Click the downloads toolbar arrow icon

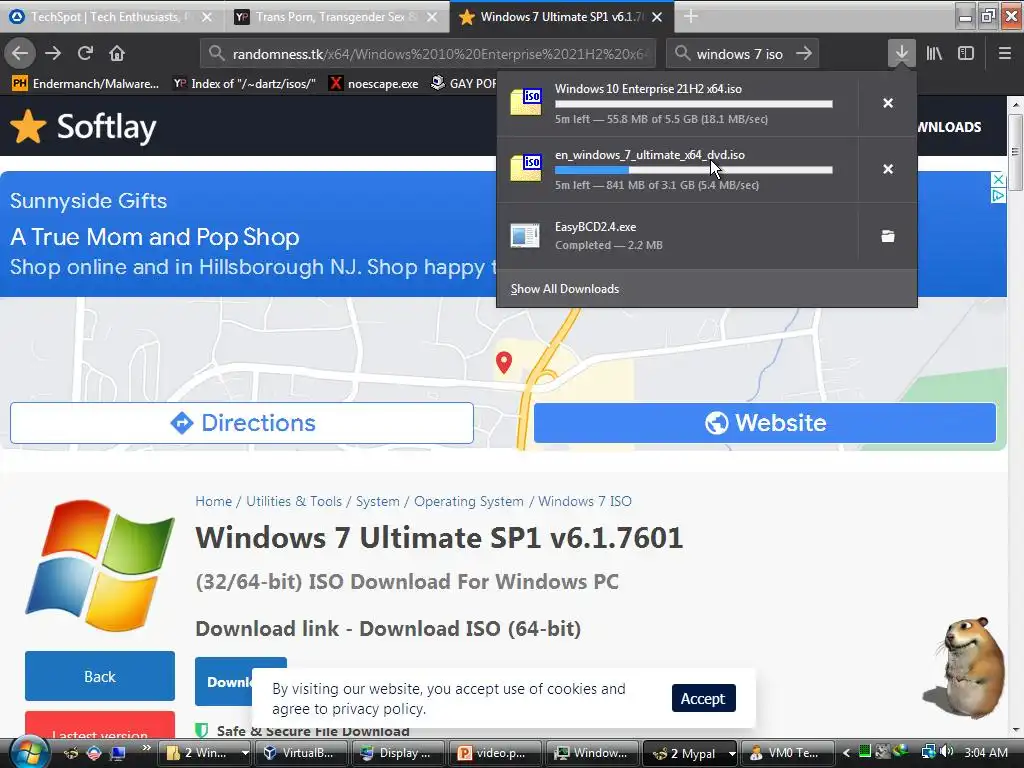pos(902,53)
